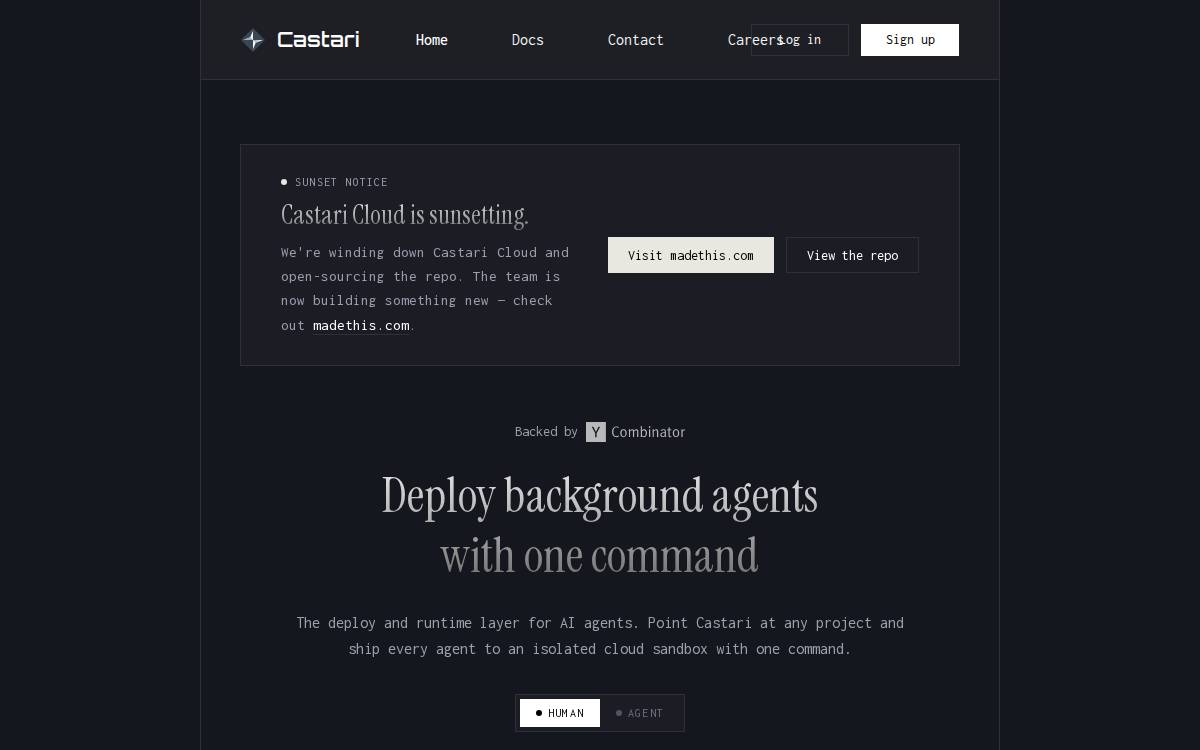Open the Contact nav item

click(636, 40)
